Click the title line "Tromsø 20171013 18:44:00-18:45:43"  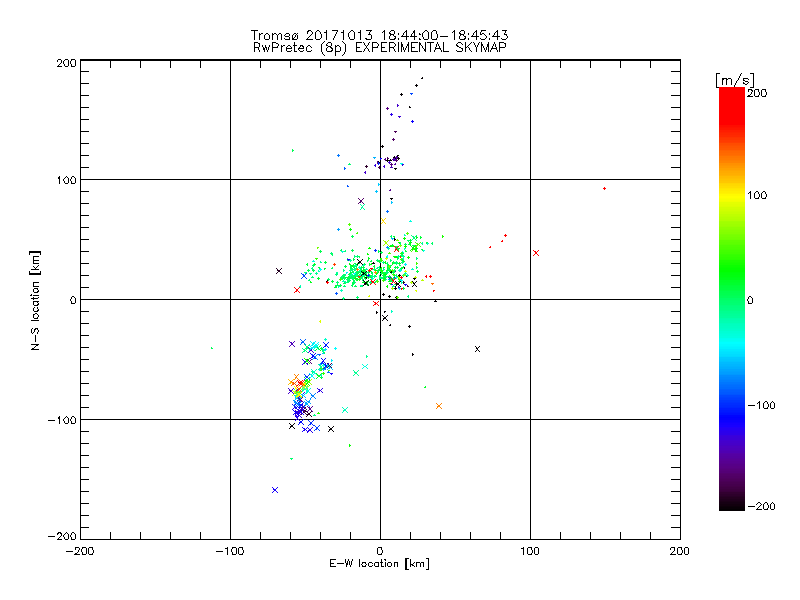pos(379,35)
